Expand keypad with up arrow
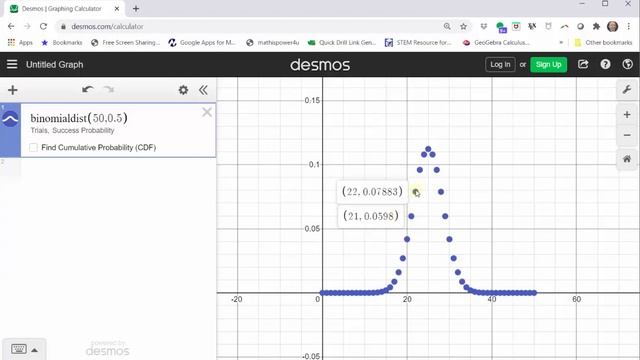This screenshot has width=640, height=360. point(35,350)
